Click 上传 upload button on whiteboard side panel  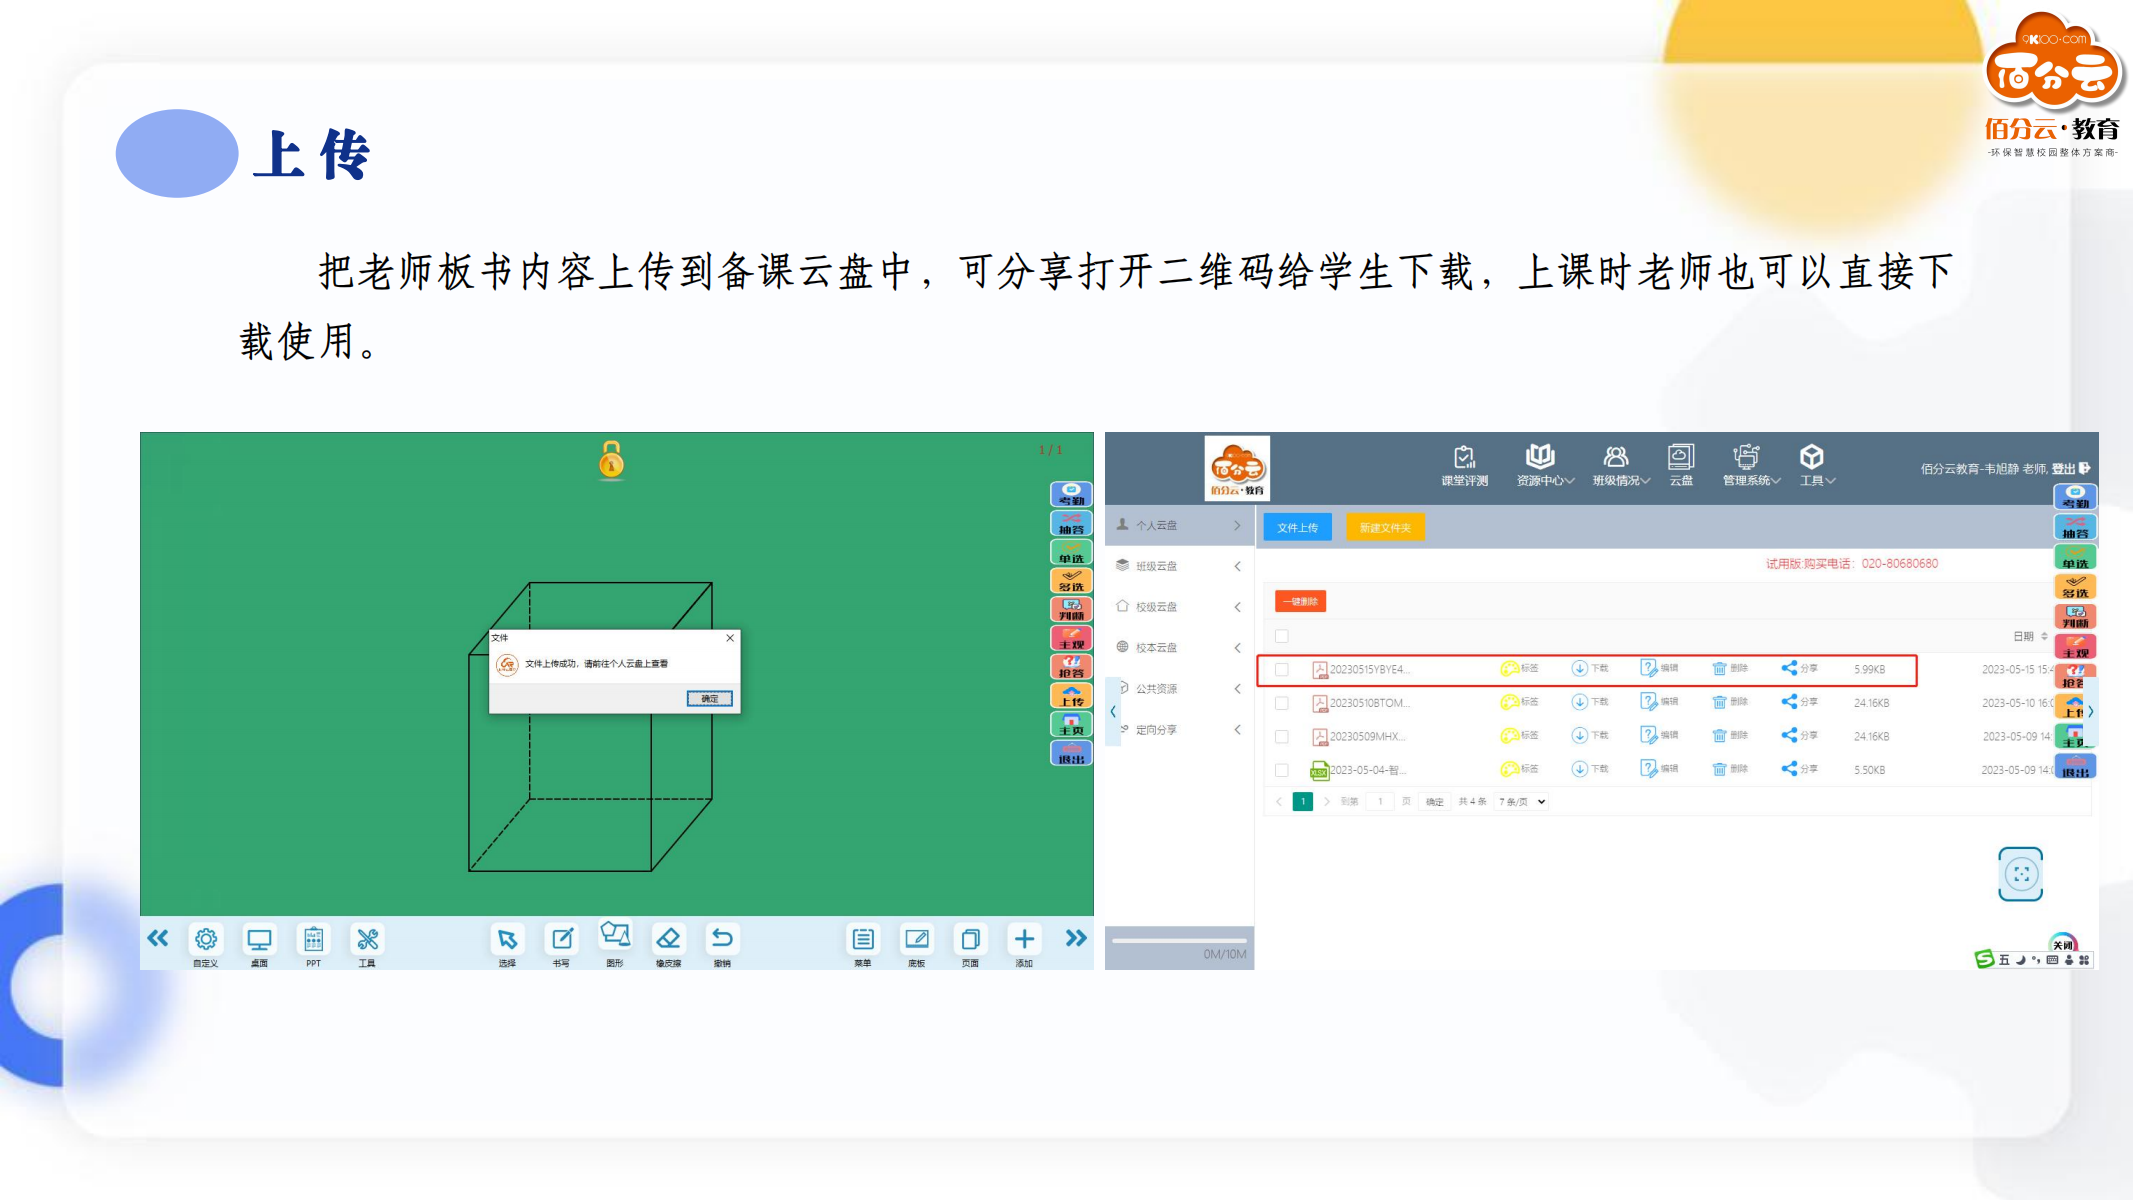click(x=1071, y=695)
